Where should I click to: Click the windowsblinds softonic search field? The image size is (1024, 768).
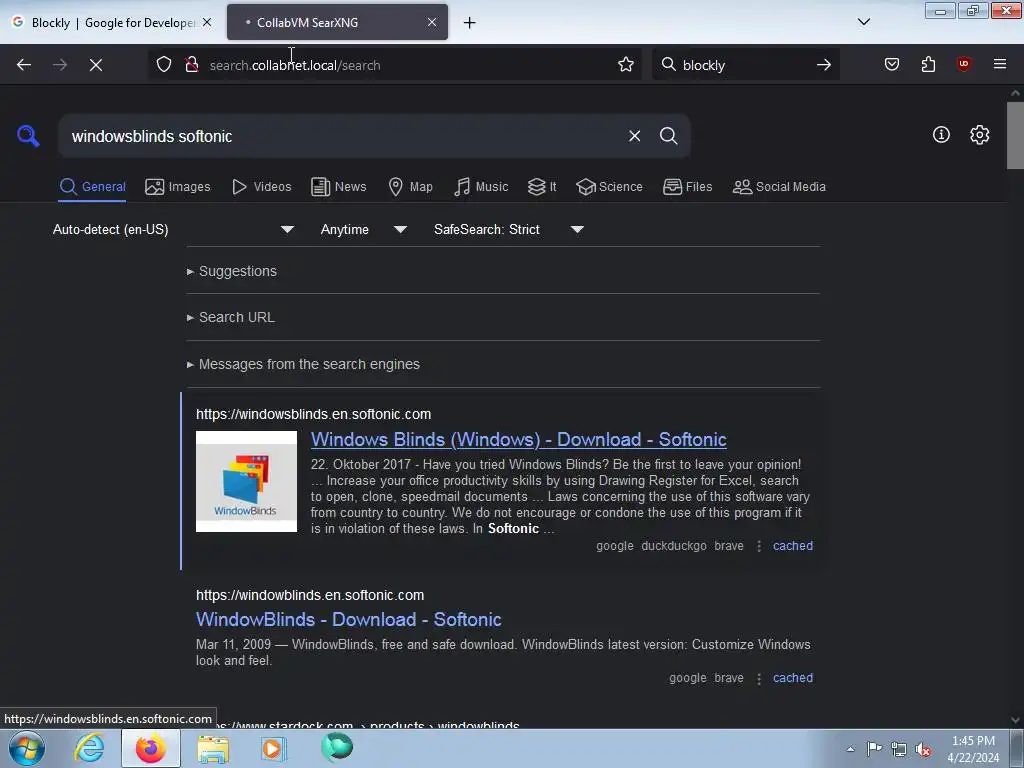343,136
